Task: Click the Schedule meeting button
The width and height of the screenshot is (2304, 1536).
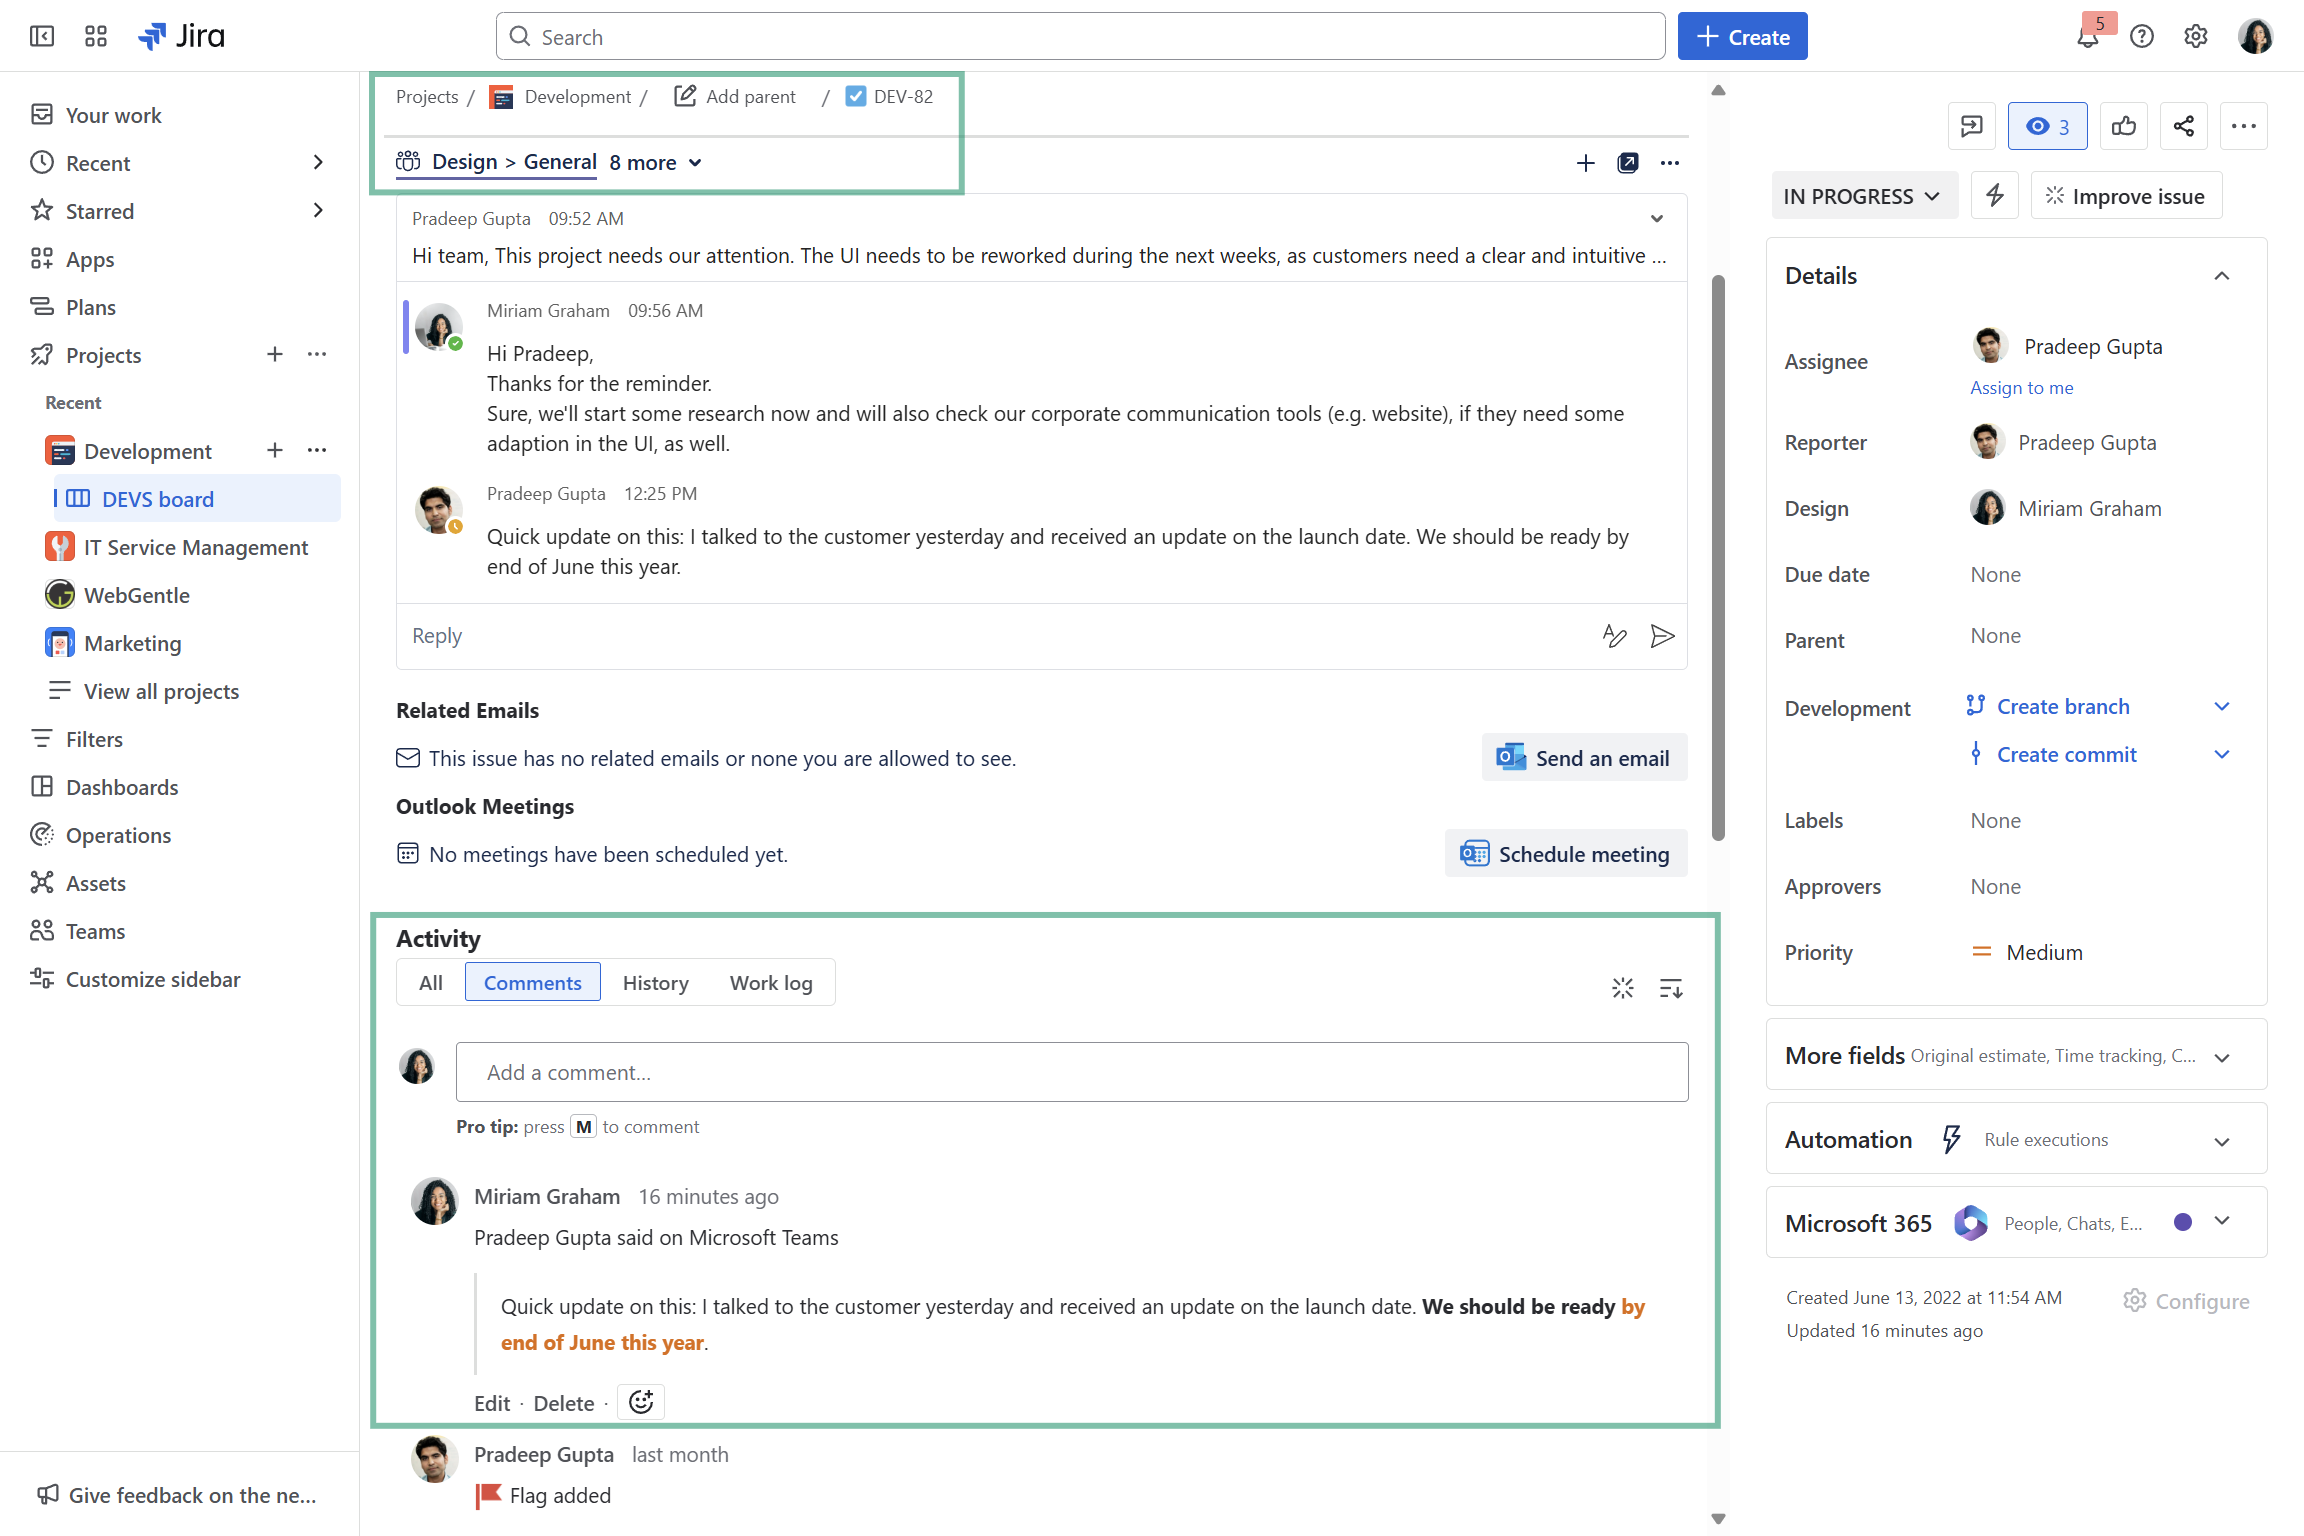Action: [1566, 854]
